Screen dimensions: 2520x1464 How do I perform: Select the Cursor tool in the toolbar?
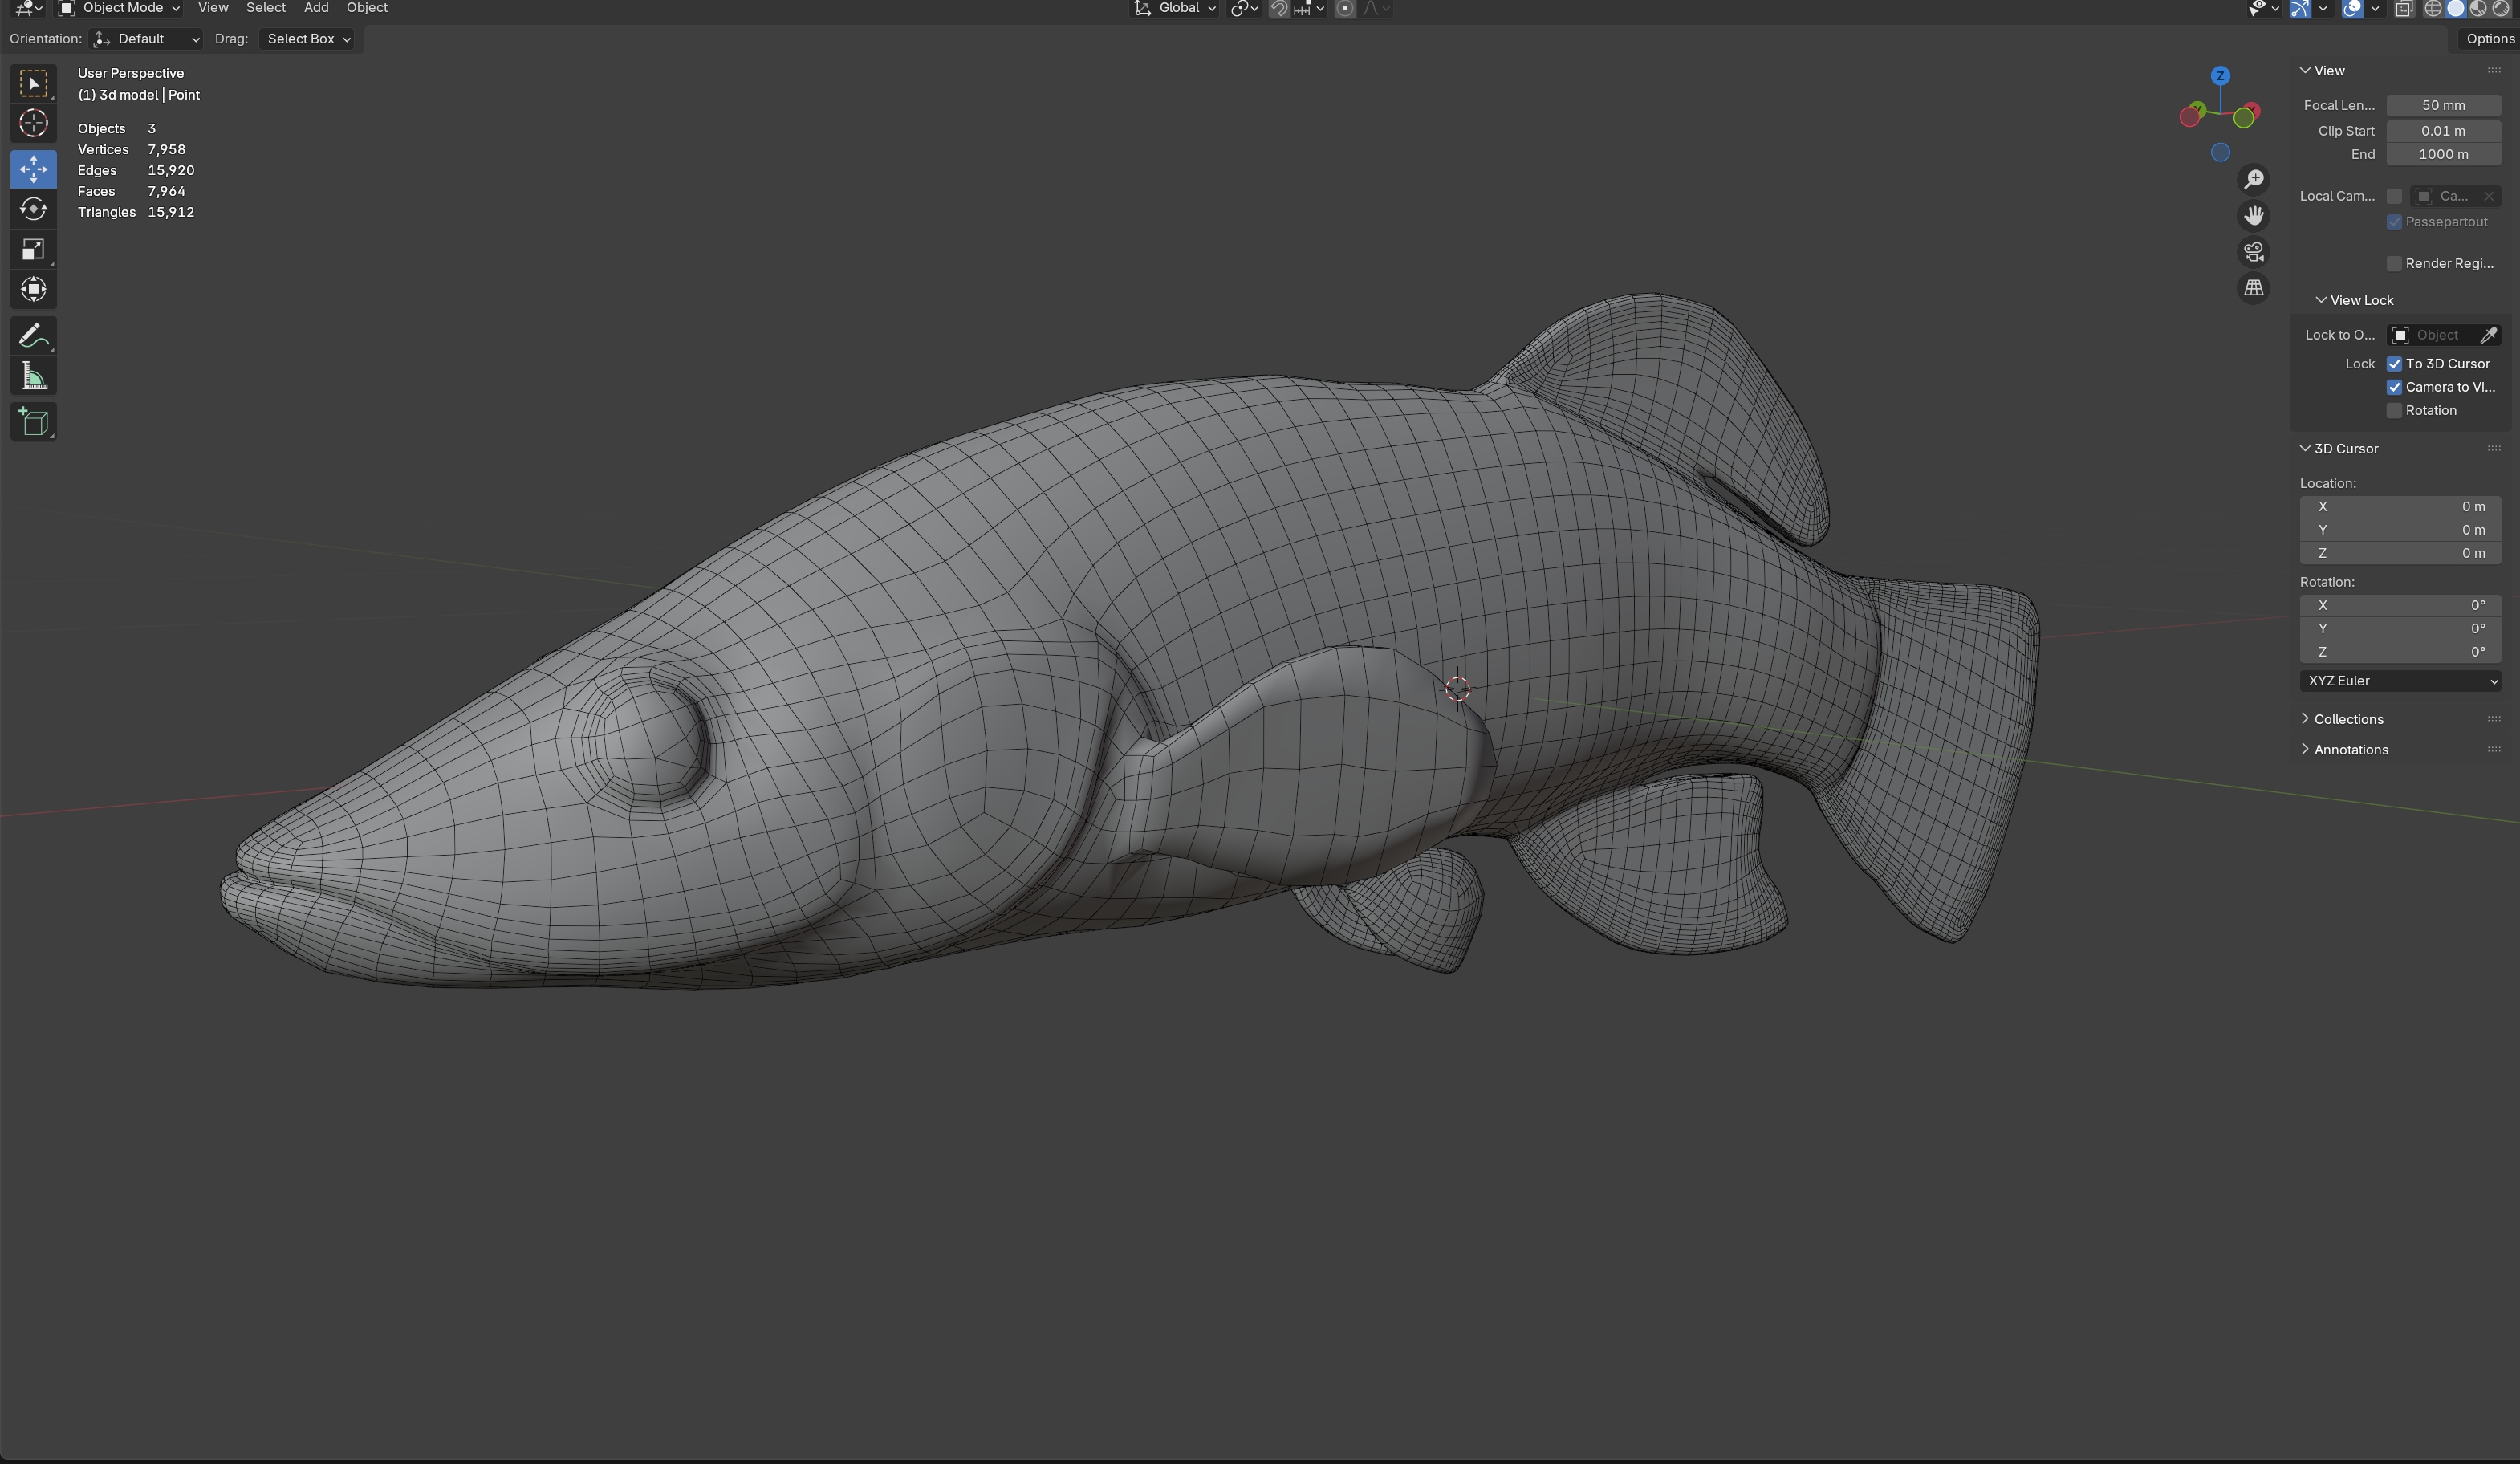pyautogui.click(x=33, y=123)
